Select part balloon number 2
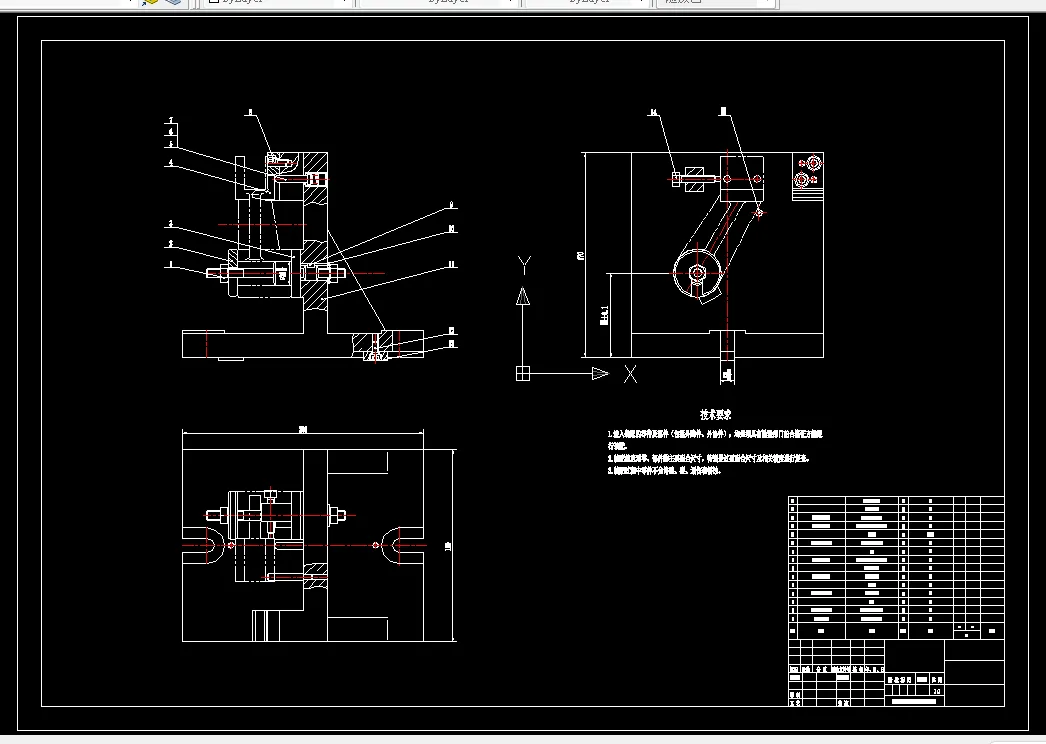This screenshot has width=1046, height=744. (171, 244)
